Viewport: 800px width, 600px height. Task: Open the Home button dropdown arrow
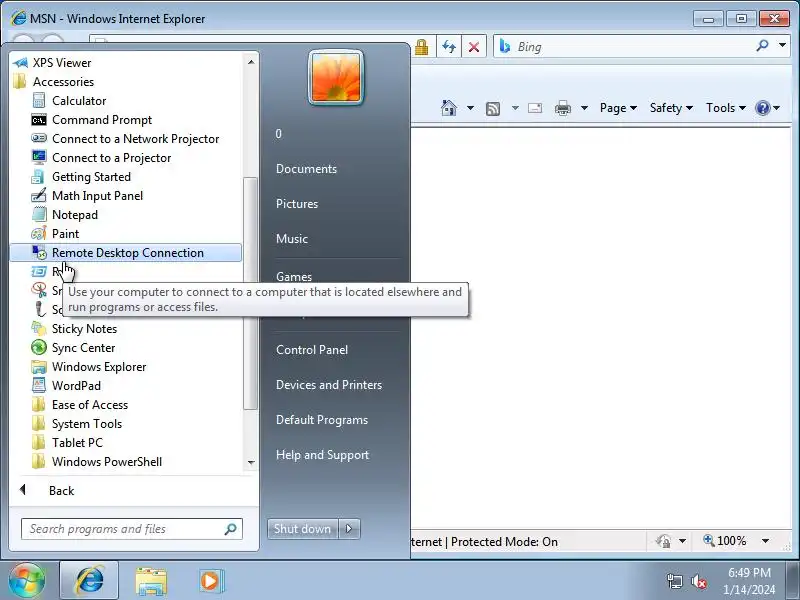(x=470, y=108)
